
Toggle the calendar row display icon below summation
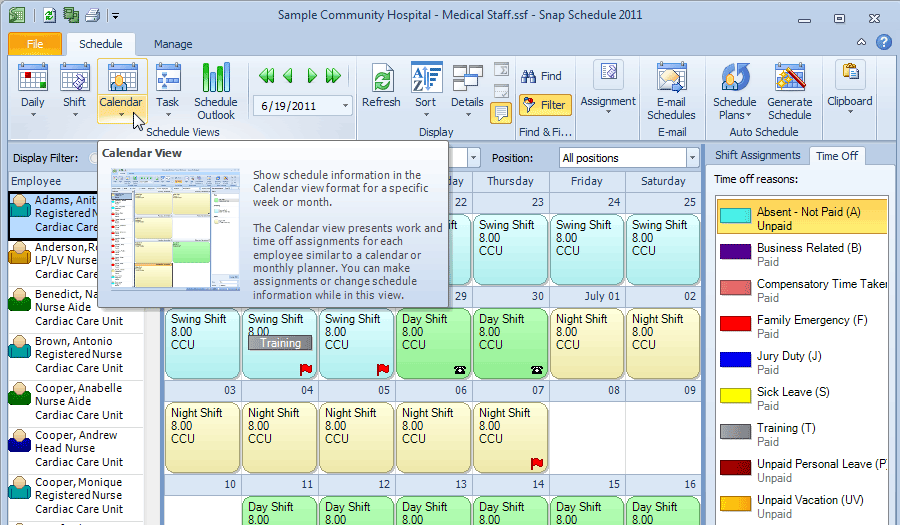click(x=501, y=91)
